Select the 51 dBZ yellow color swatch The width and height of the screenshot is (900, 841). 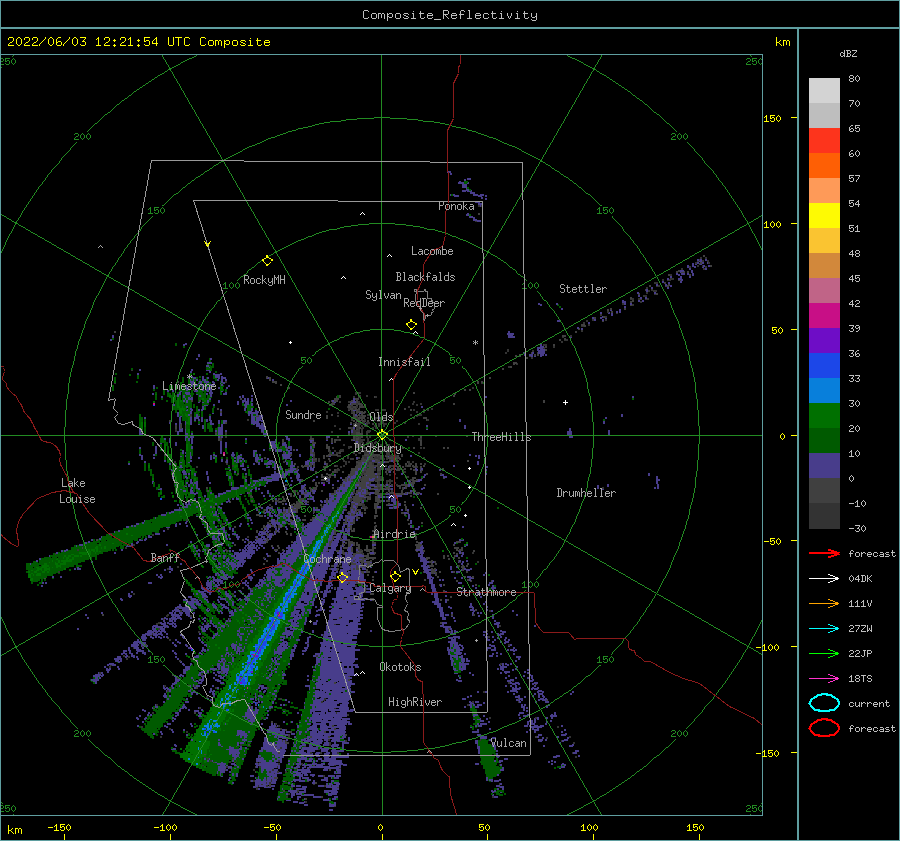[x=824, y=215]
